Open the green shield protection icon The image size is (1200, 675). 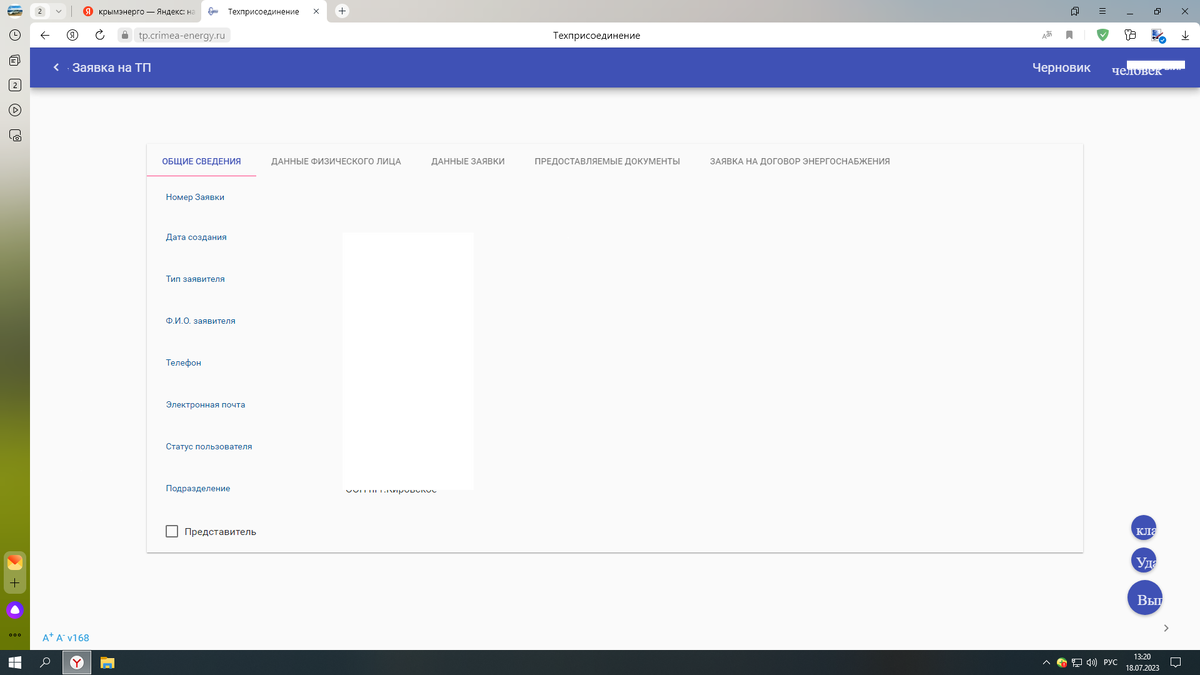1103,35
